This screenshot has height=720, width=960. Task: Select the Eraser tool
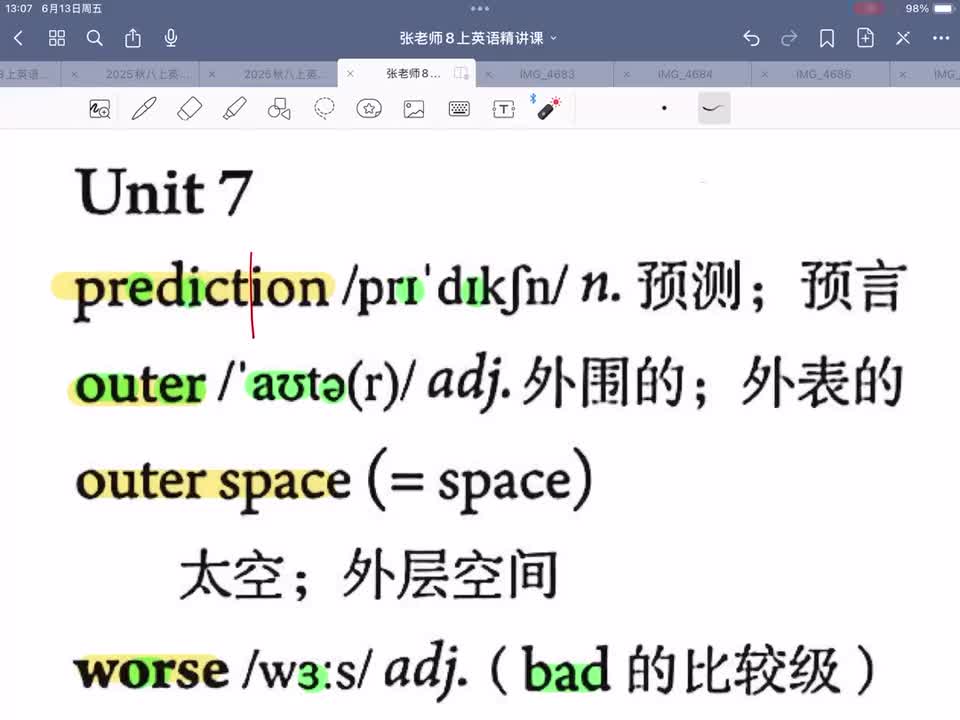pyautogui.click(x=189, y=109)
